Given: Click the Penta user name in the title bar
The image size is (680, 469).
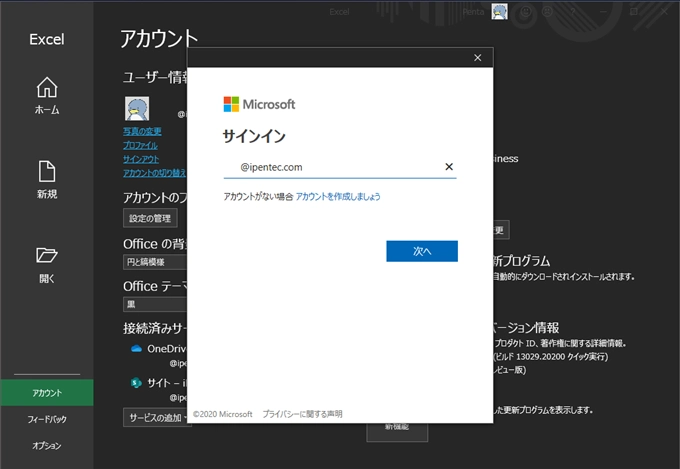Looking at the screenshot, I should click(473, 12).
